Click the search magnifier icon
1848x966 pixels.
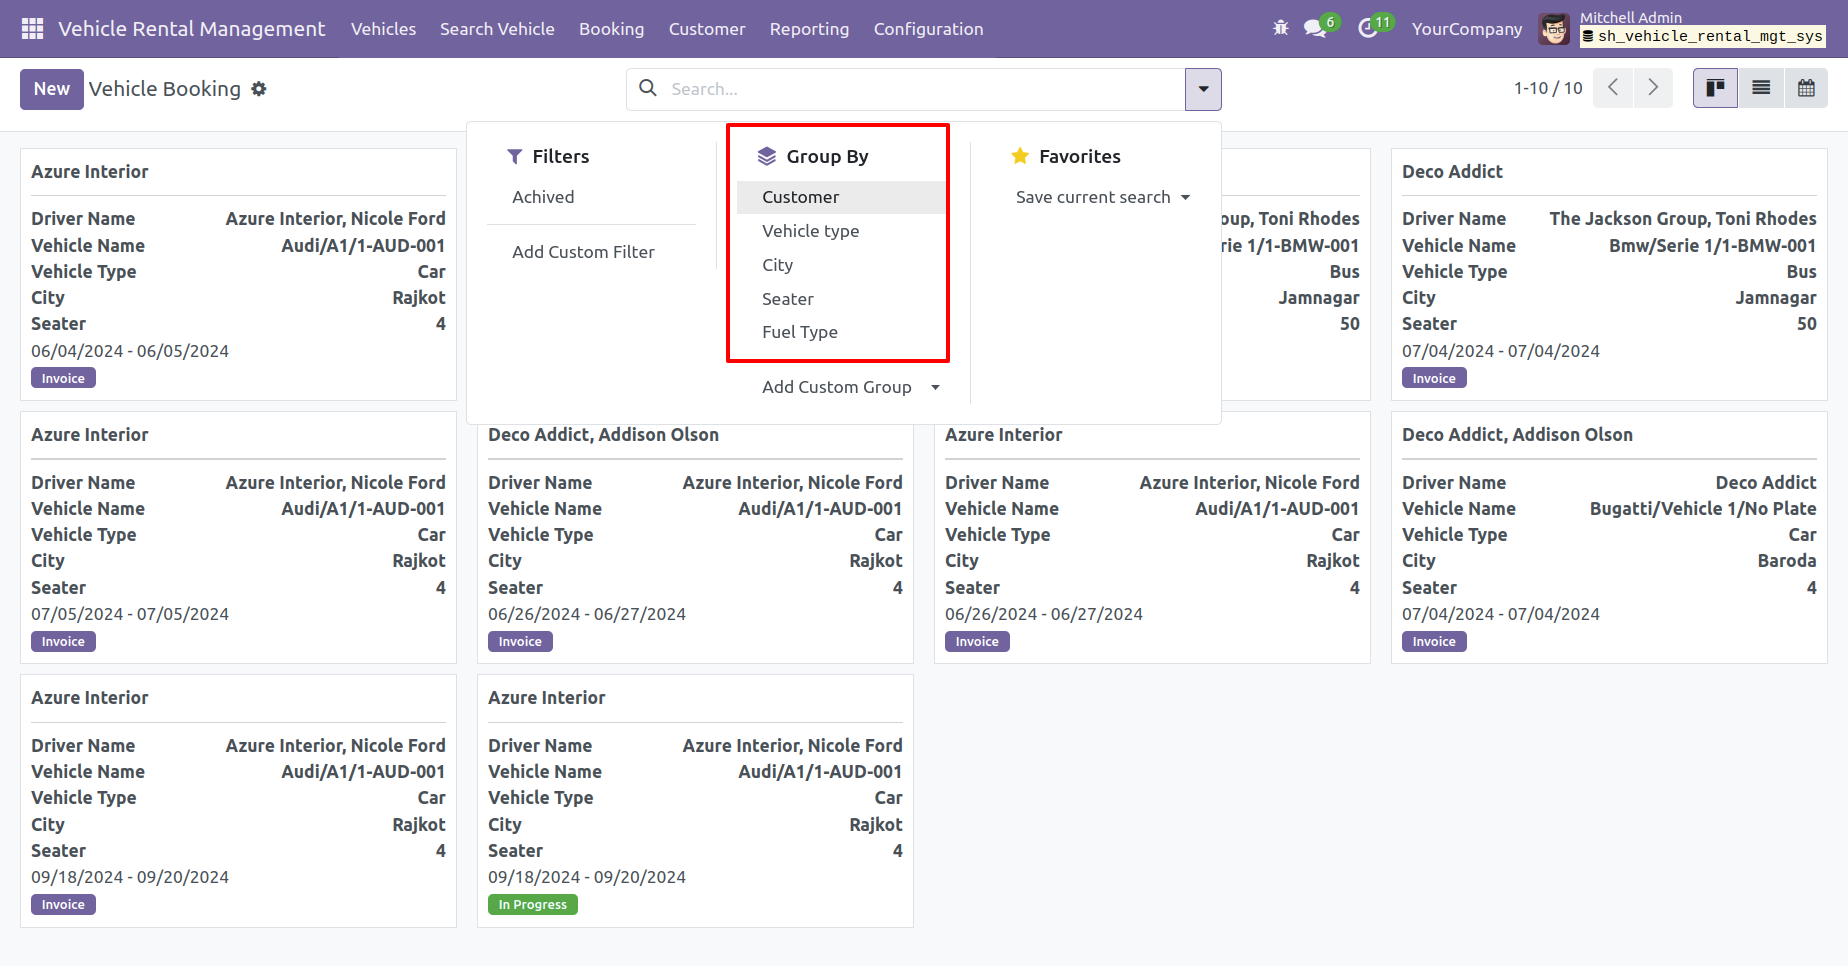(648, 88)
